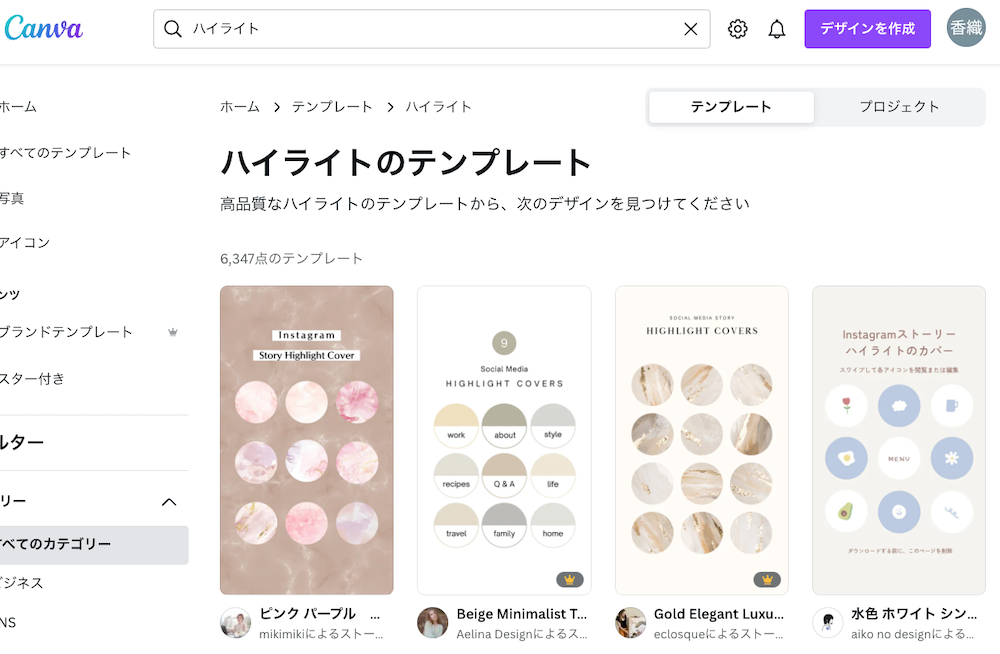Click the crown icon beside ブランドテンプレート
The width and height of the screenshot is (1000, 654).
[172, 333]
